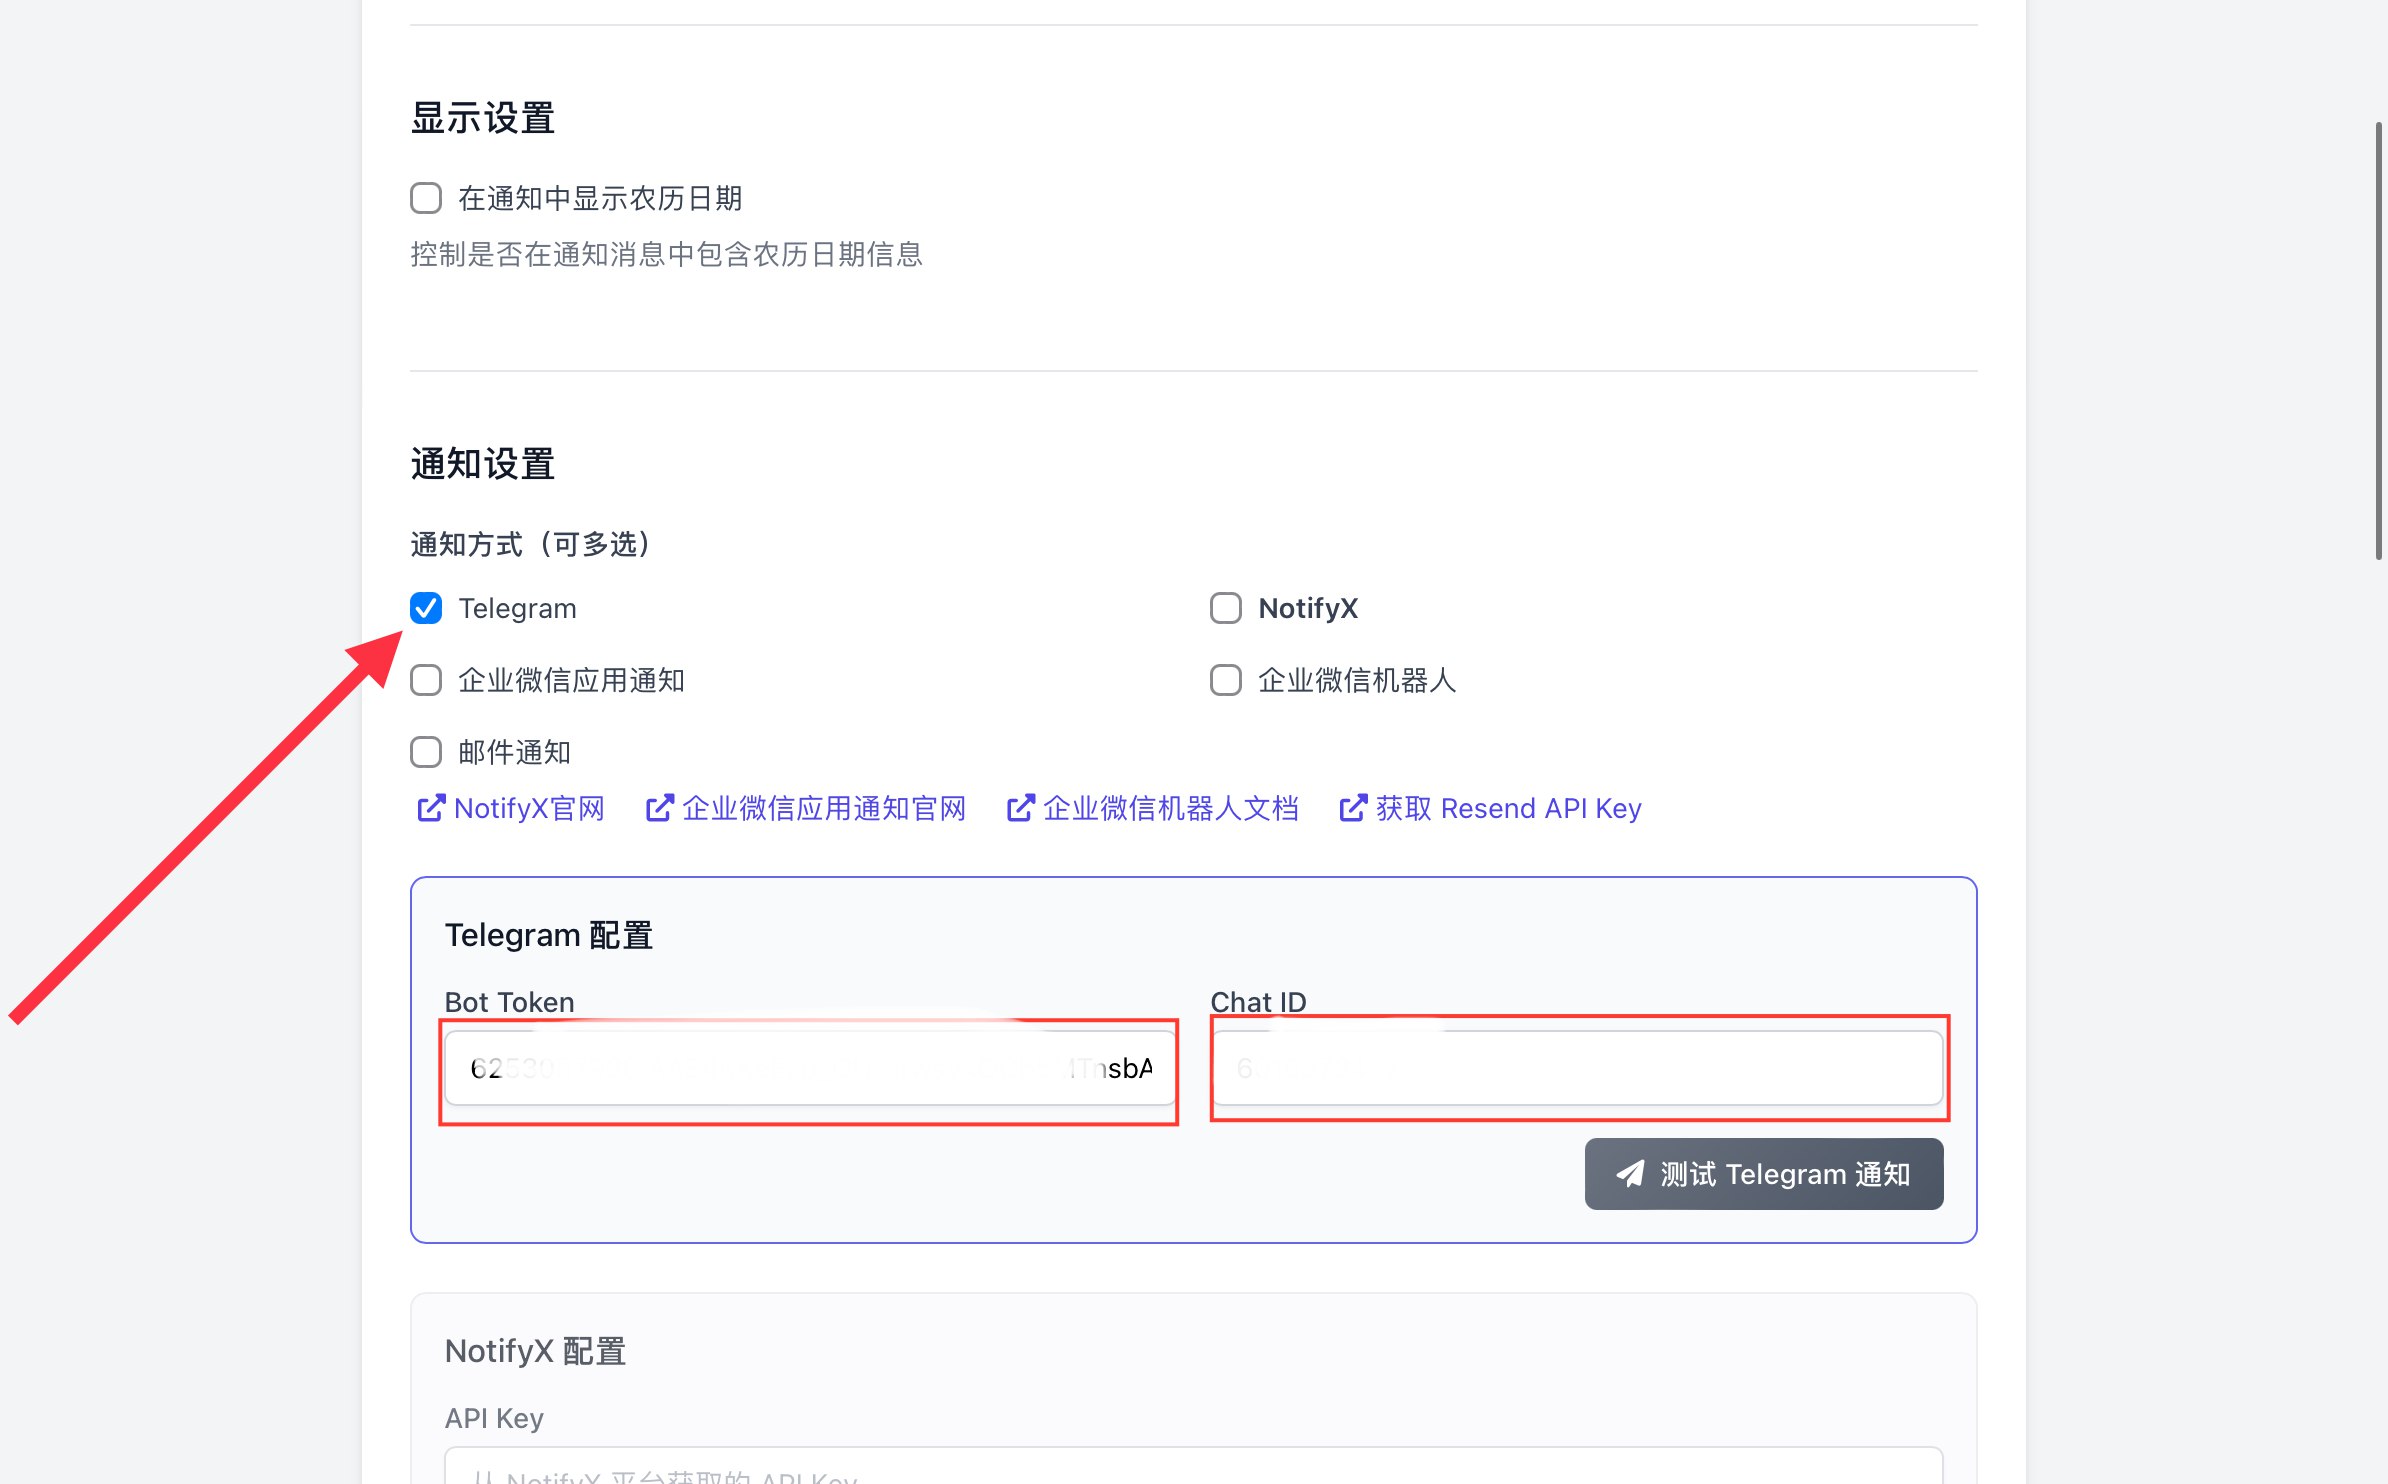Check 企业微信机器人 checkbox
The height and width of the screenshot is (1484, 2388).
[1226, 680]
